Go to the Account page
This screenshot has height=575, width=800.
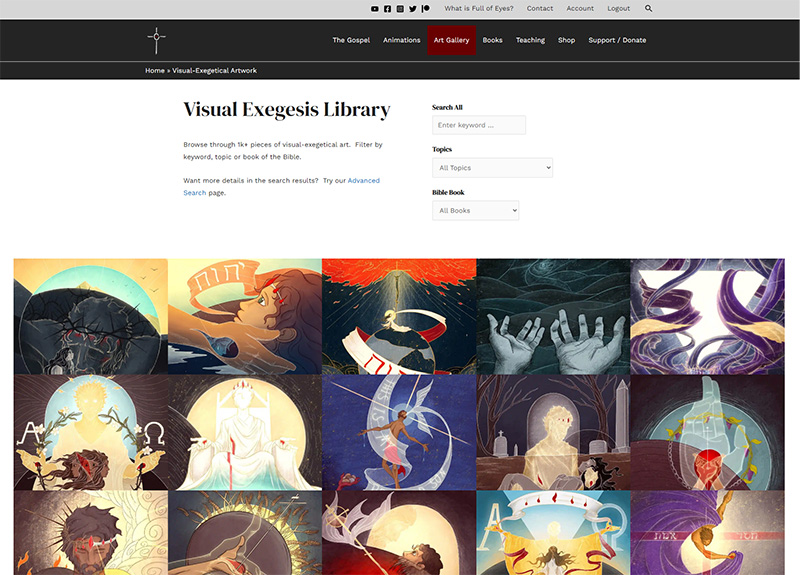(580, 9)
